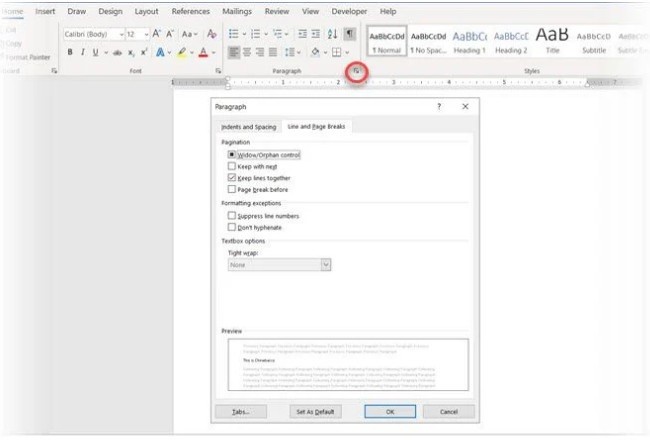Open the multilevel list icon
This screenshot has width=650, height=440.
[x=277, y=34]
